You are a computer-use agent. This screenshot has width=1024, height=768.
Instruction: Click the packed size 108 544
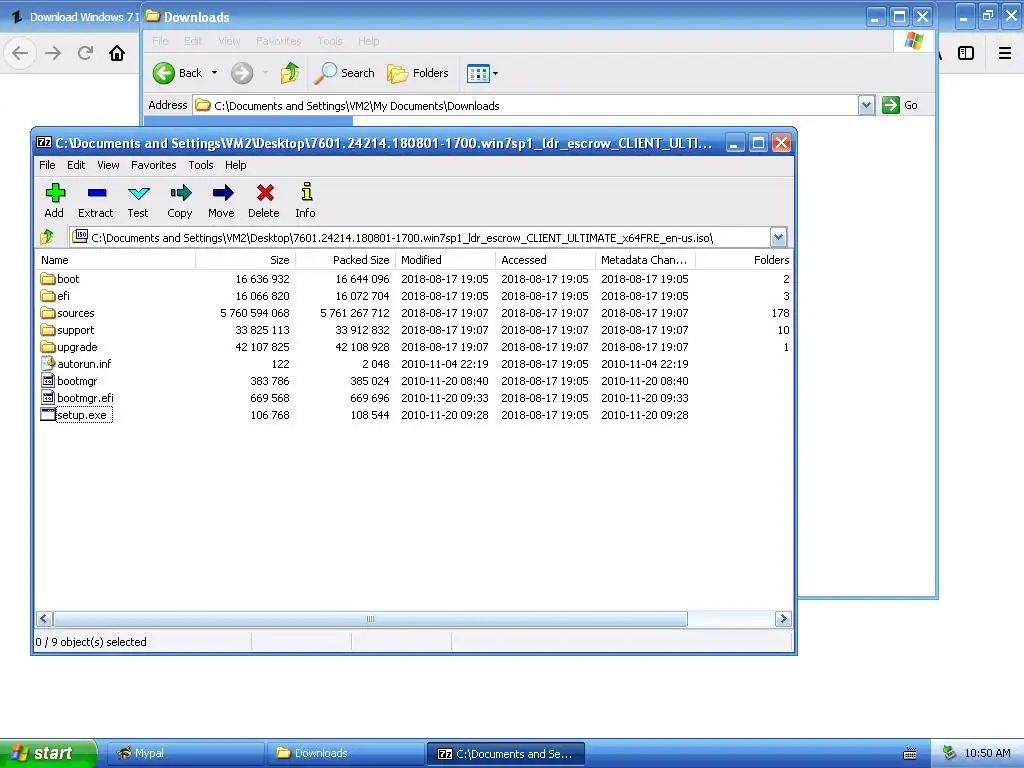(x=370, y=415)
